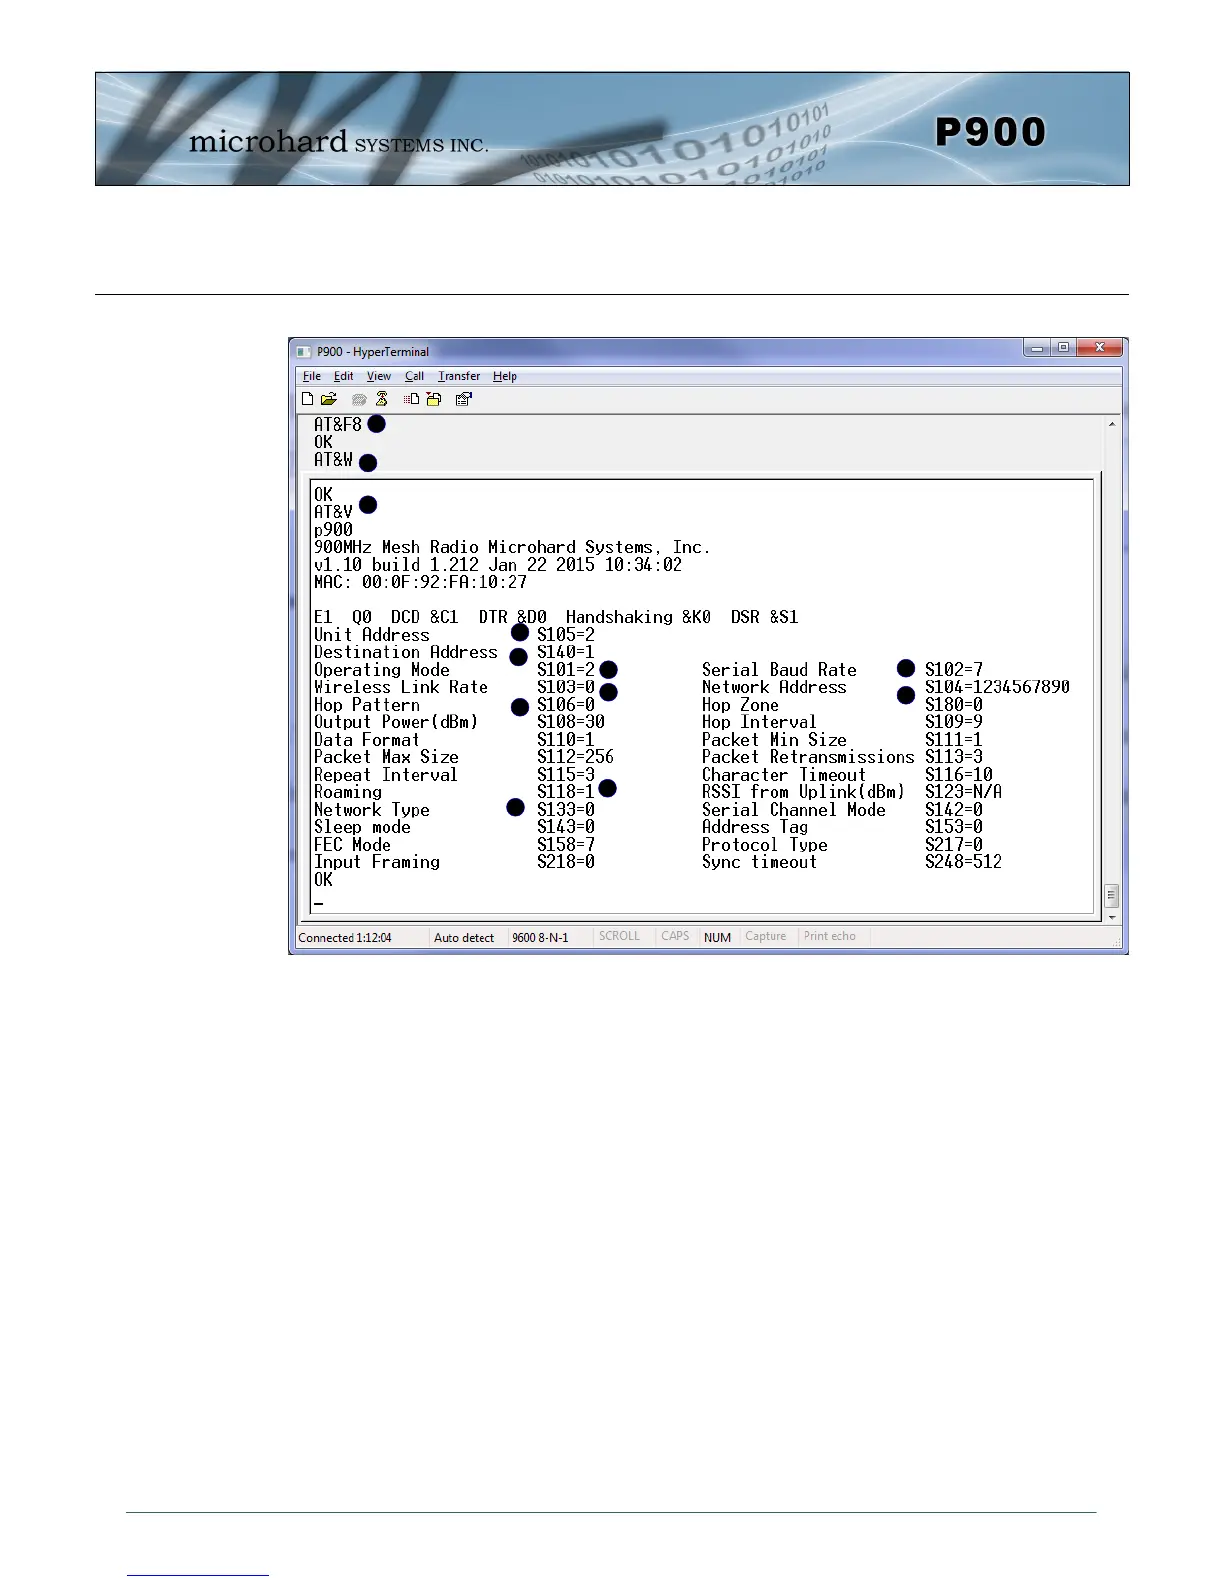1224x1584 pixels.
Task: Click the 'S118=1' Roaming value
Action: pos(566,792)
